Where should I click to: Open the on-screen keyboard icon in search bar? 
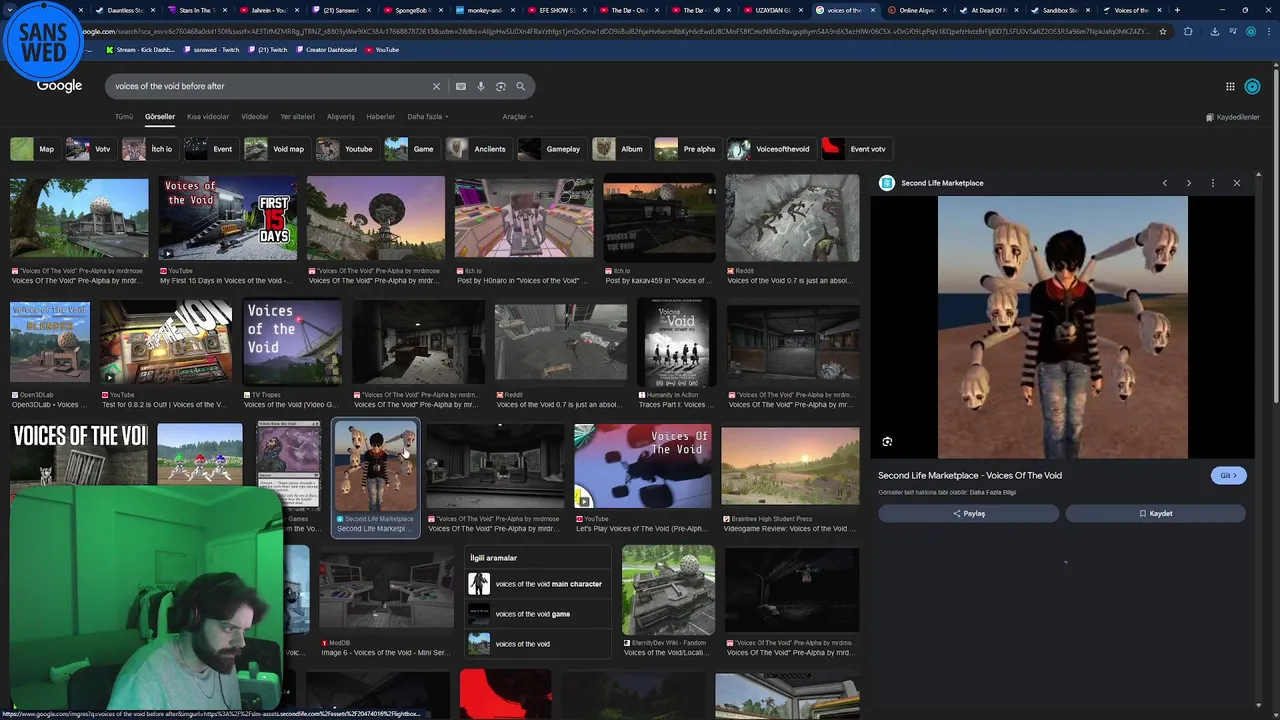pos(461,86)
